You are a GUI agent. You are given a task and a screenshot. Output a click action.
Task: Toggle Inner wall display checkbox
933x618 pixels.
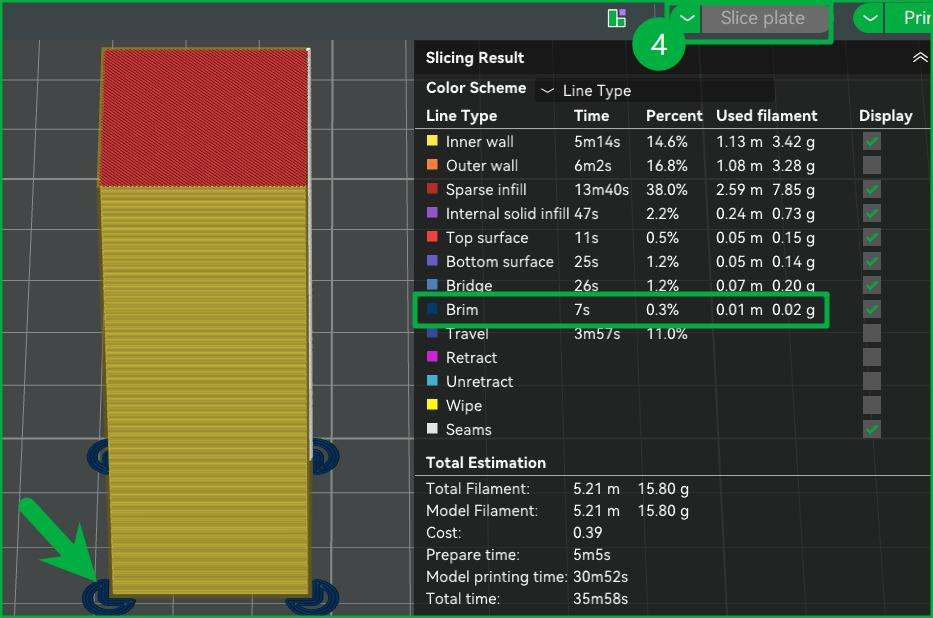[x=872, y=142]
